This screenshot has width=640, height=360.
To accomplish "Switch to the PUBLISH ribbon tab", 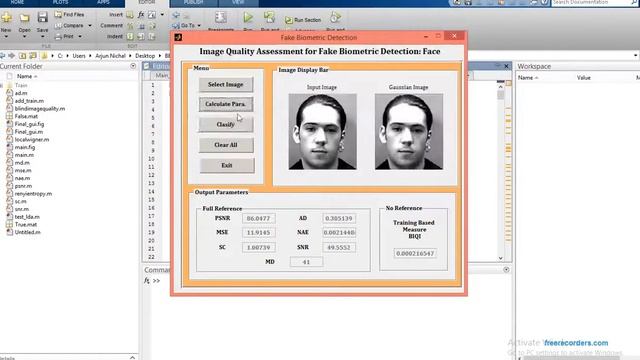I will pos(193,2).
